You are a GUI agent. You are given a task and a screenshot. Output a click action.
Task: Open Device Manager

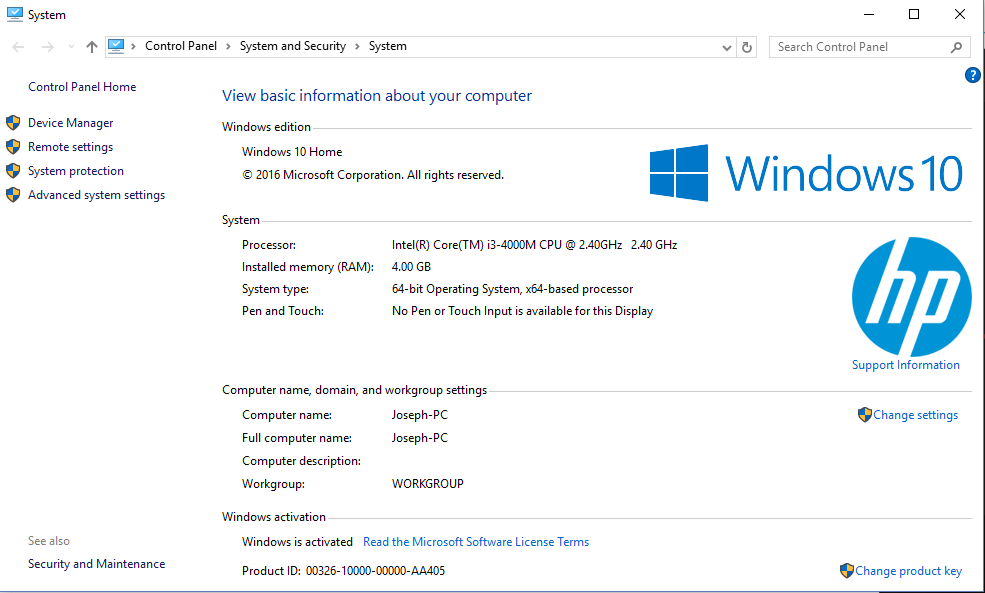(70, 123)
